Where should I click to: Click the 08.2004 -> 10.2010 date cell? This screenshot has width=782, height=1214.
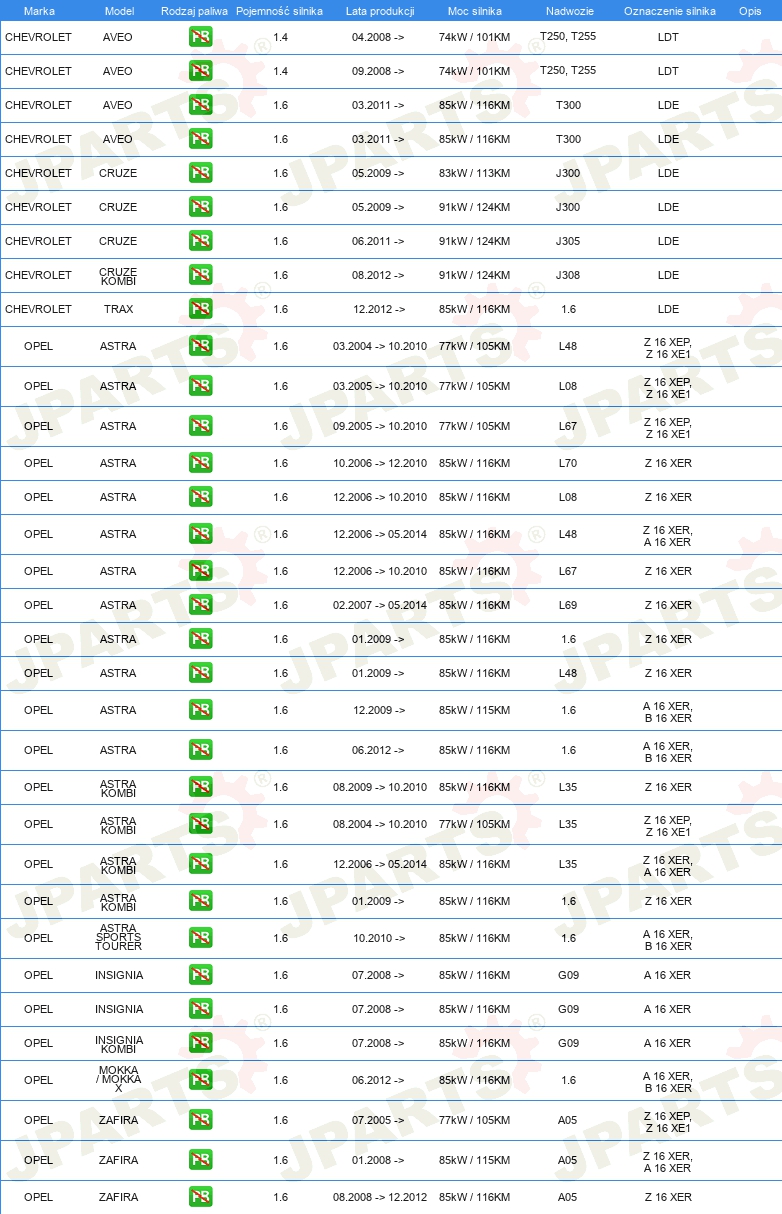[380, 824]
